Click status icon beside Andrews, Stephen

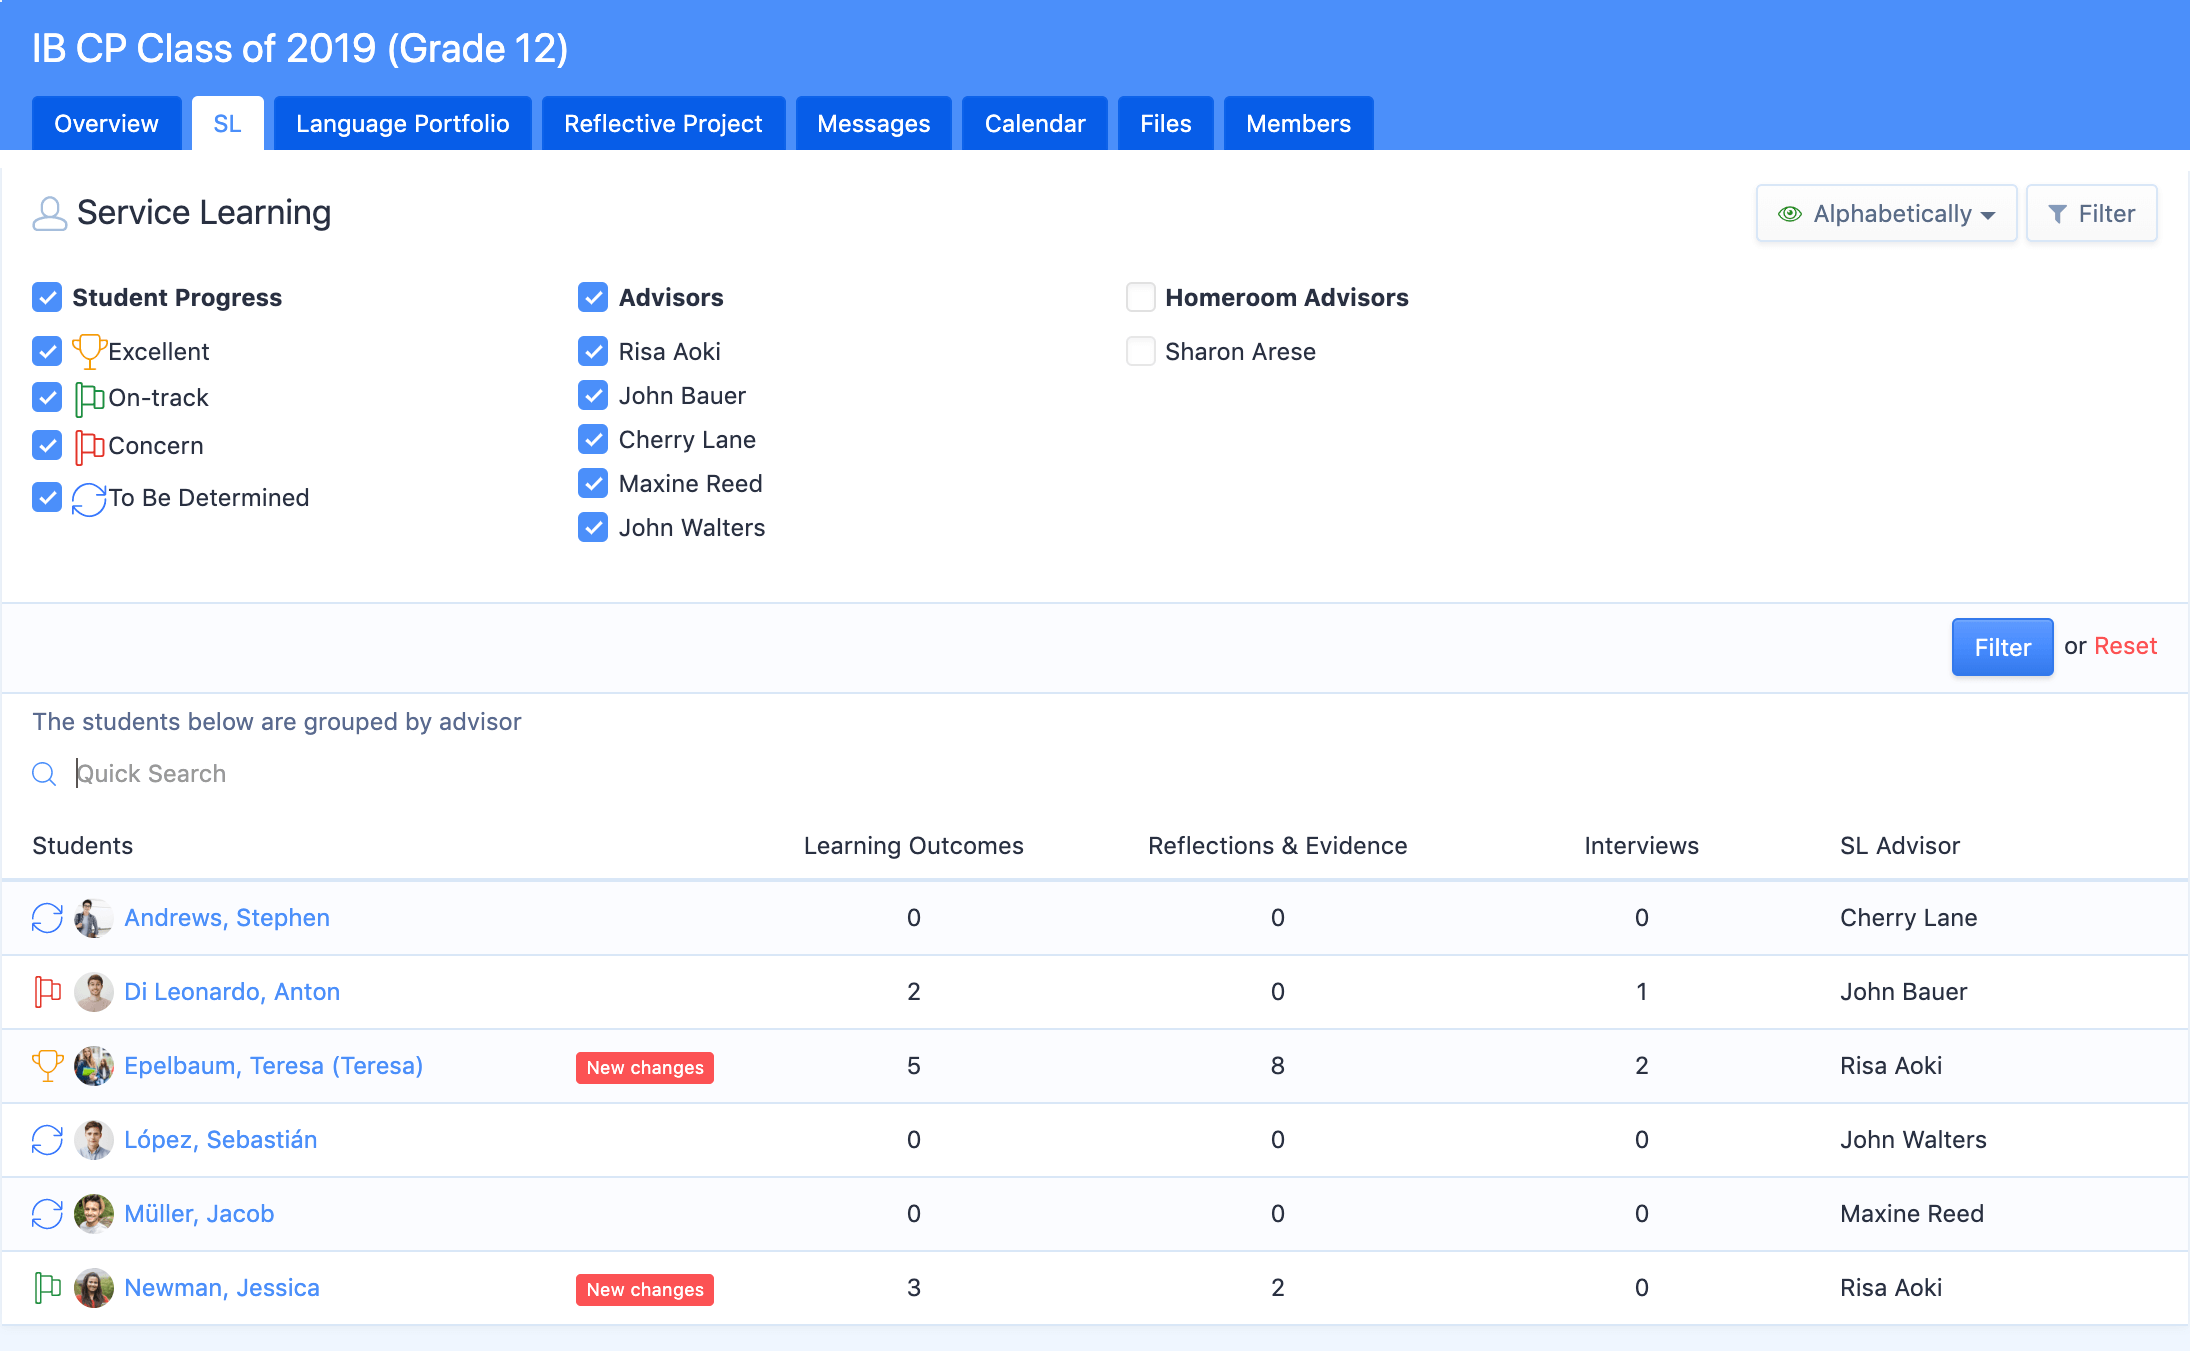point(47,918)
